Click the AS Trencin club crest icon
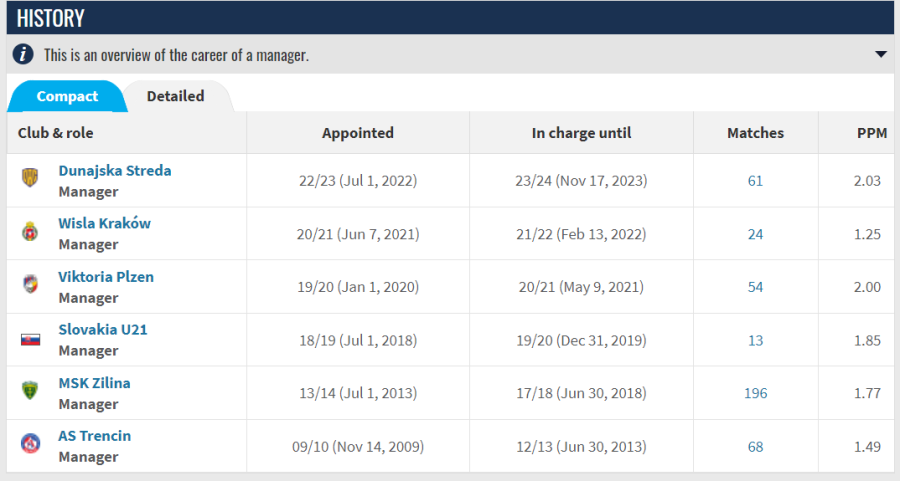Screen dimensions: 900x481 pos(30,444)
